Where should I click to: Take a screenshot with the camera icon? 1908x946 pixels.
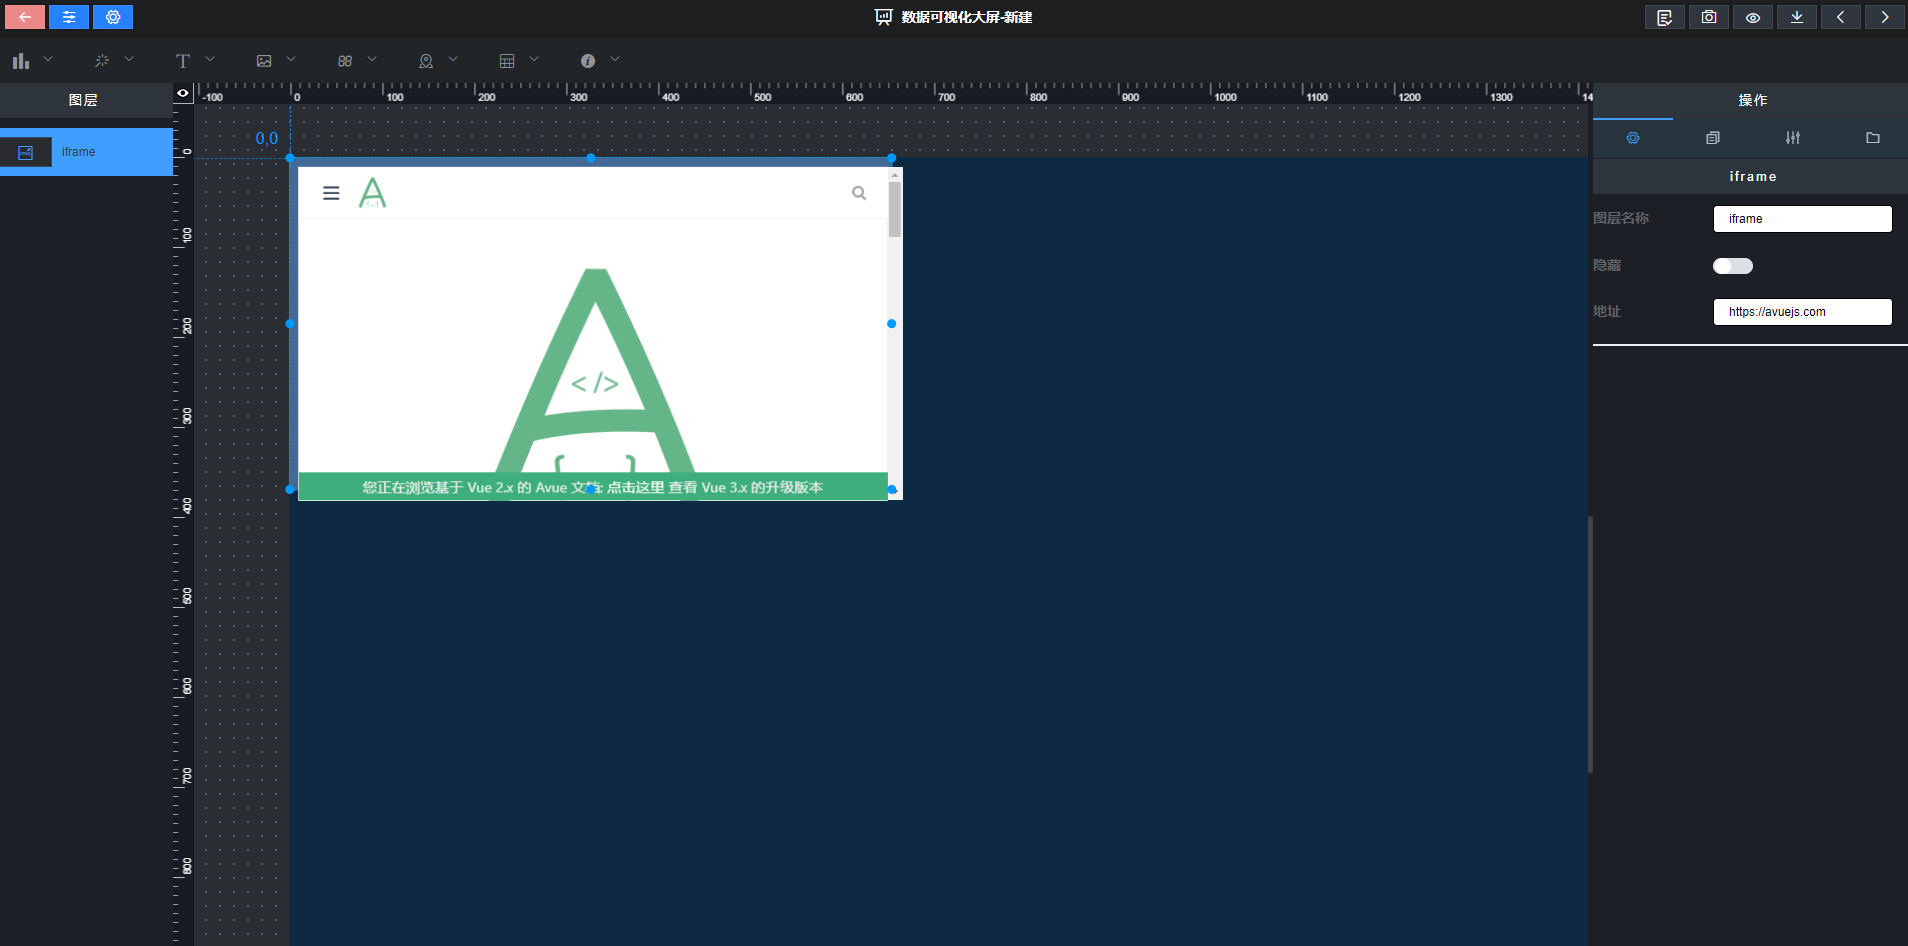click(x=1709, y=17)
